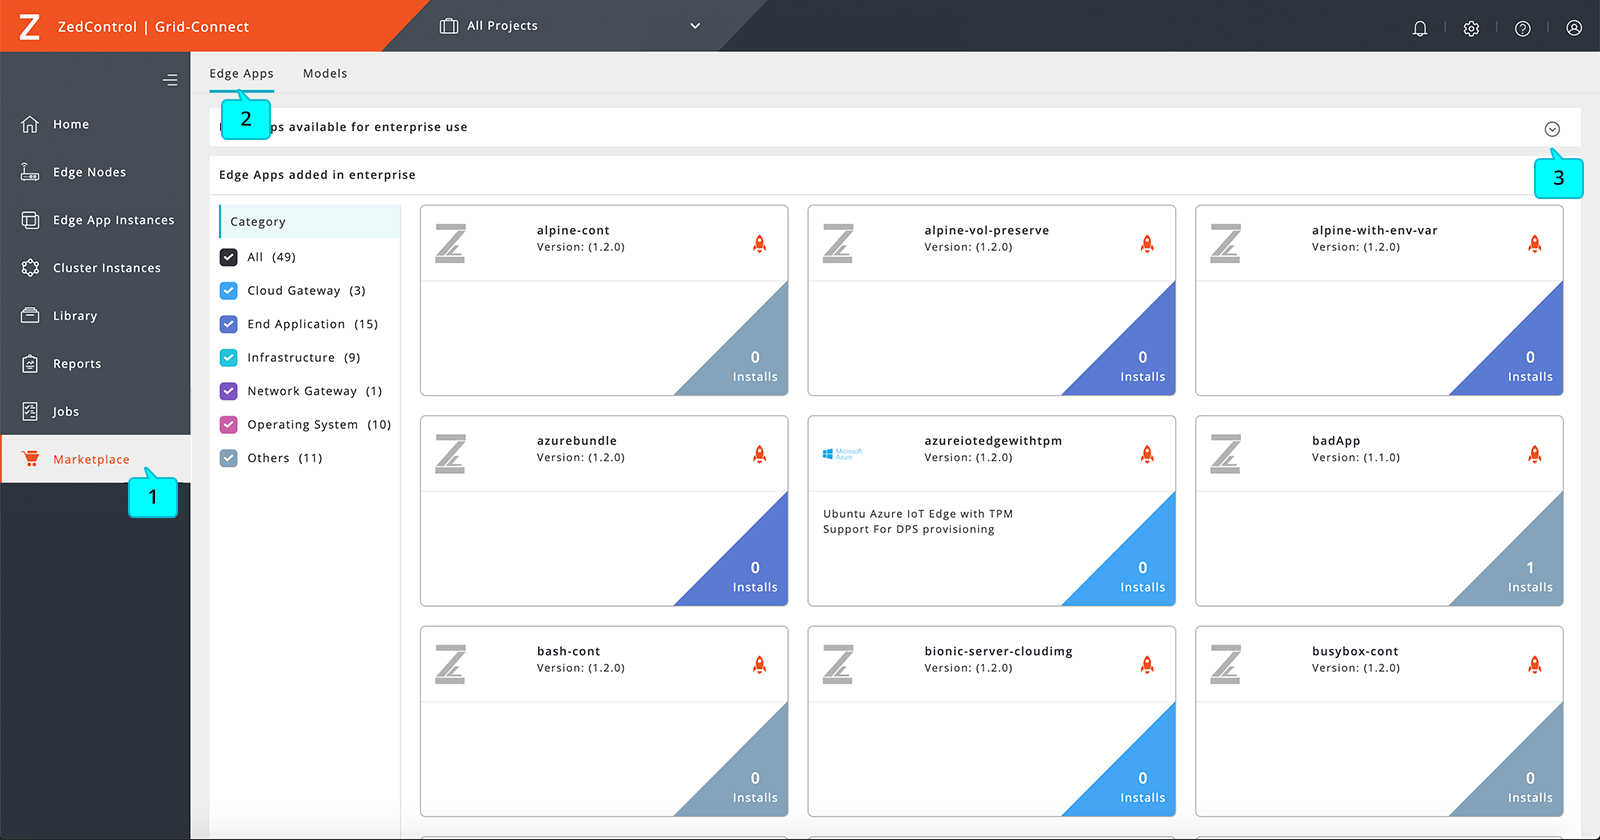Click the Category filter header
The height and width of the screenshot is (840, 1600).
pos(309,222)
